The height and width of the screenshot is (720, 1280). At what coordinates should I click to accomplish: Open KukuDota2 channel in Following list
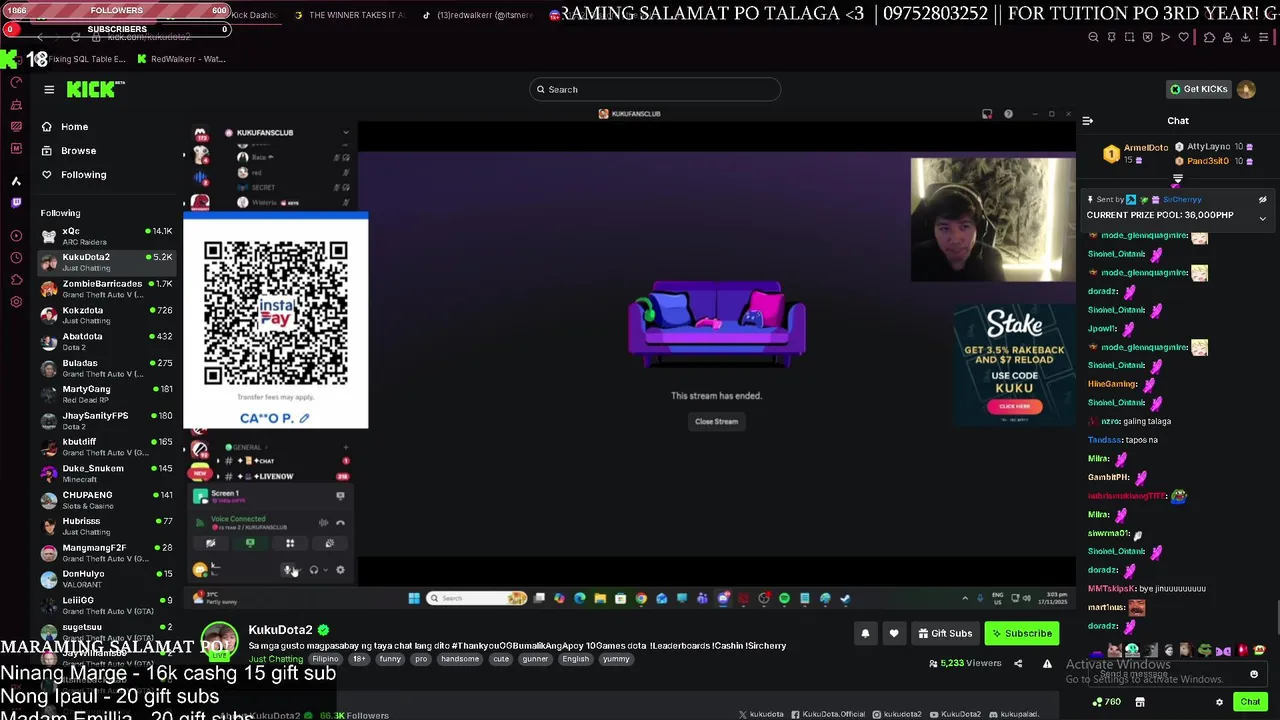pos(106,262)
